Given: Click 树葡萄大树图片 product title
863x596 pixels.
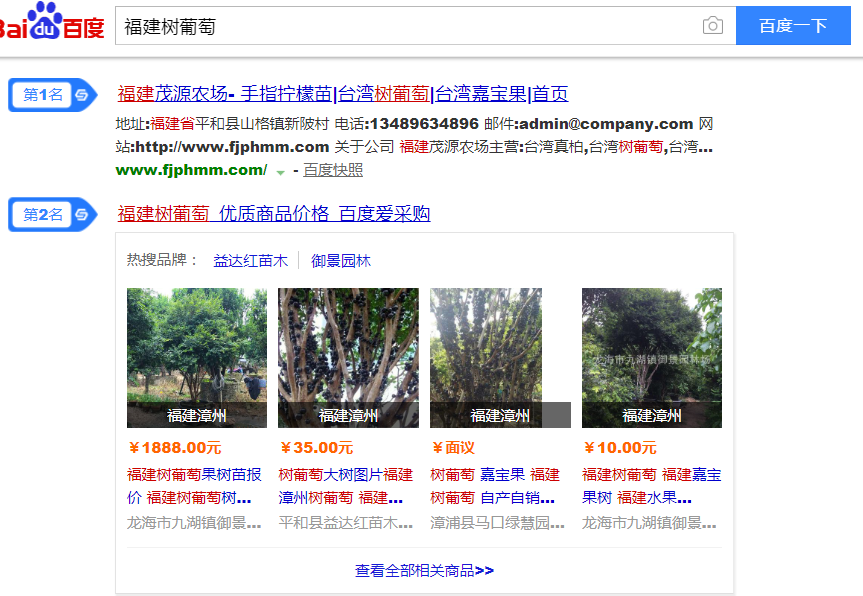Looking at the screenshot, I should [x=345, y=485].
